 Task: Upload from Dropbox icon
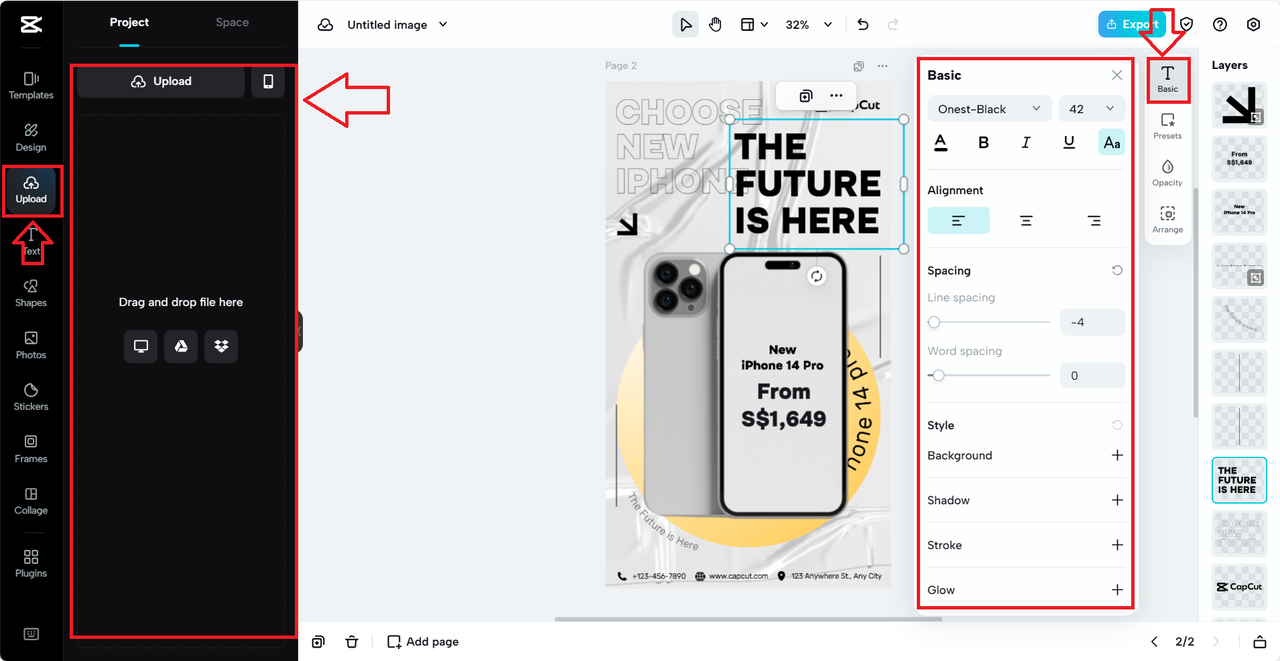click(221, 346)
